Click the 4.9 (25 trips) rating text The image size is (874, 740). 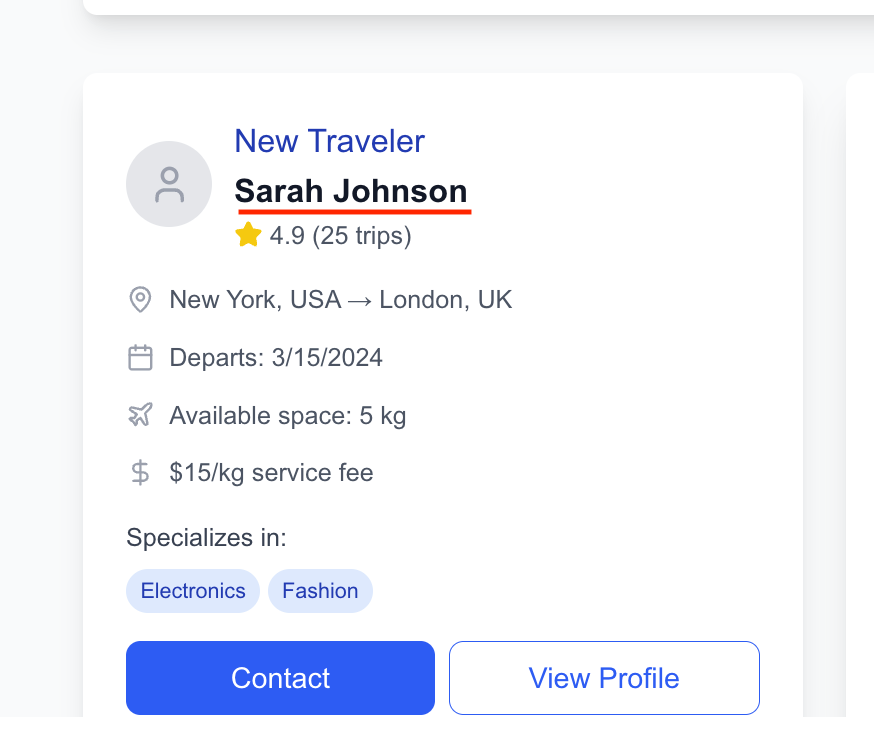coord(340,236)
